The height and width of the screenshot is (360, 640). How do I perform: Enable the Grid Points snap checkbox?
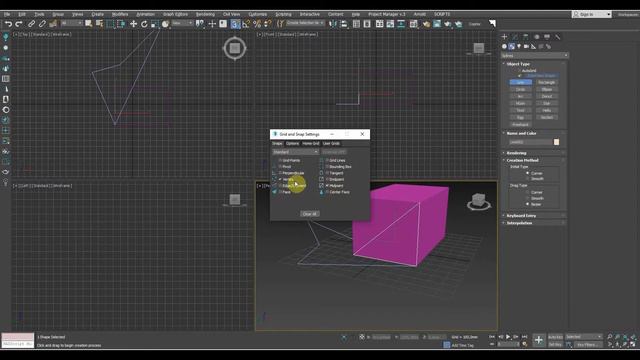coord(280,160)
